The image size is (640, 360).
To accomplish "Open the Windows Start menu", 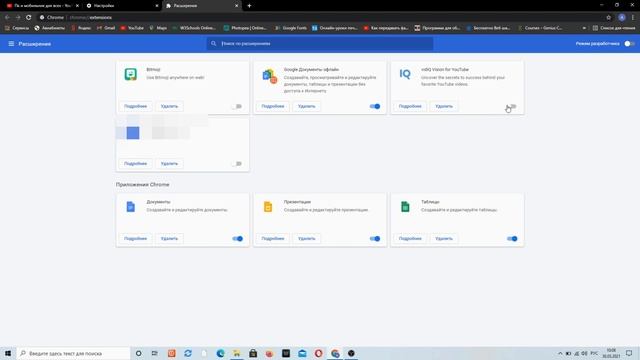I will coord(8,353).
